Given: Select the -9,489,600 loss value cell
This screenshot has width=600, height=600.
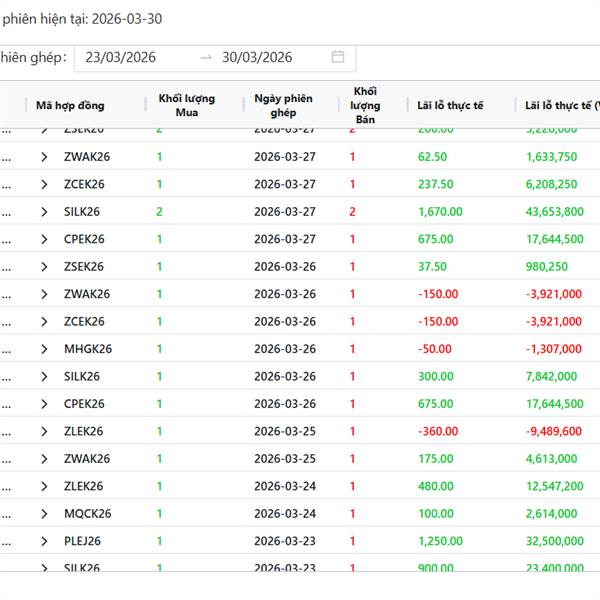Looking at the screenshot, I should 553,431.
